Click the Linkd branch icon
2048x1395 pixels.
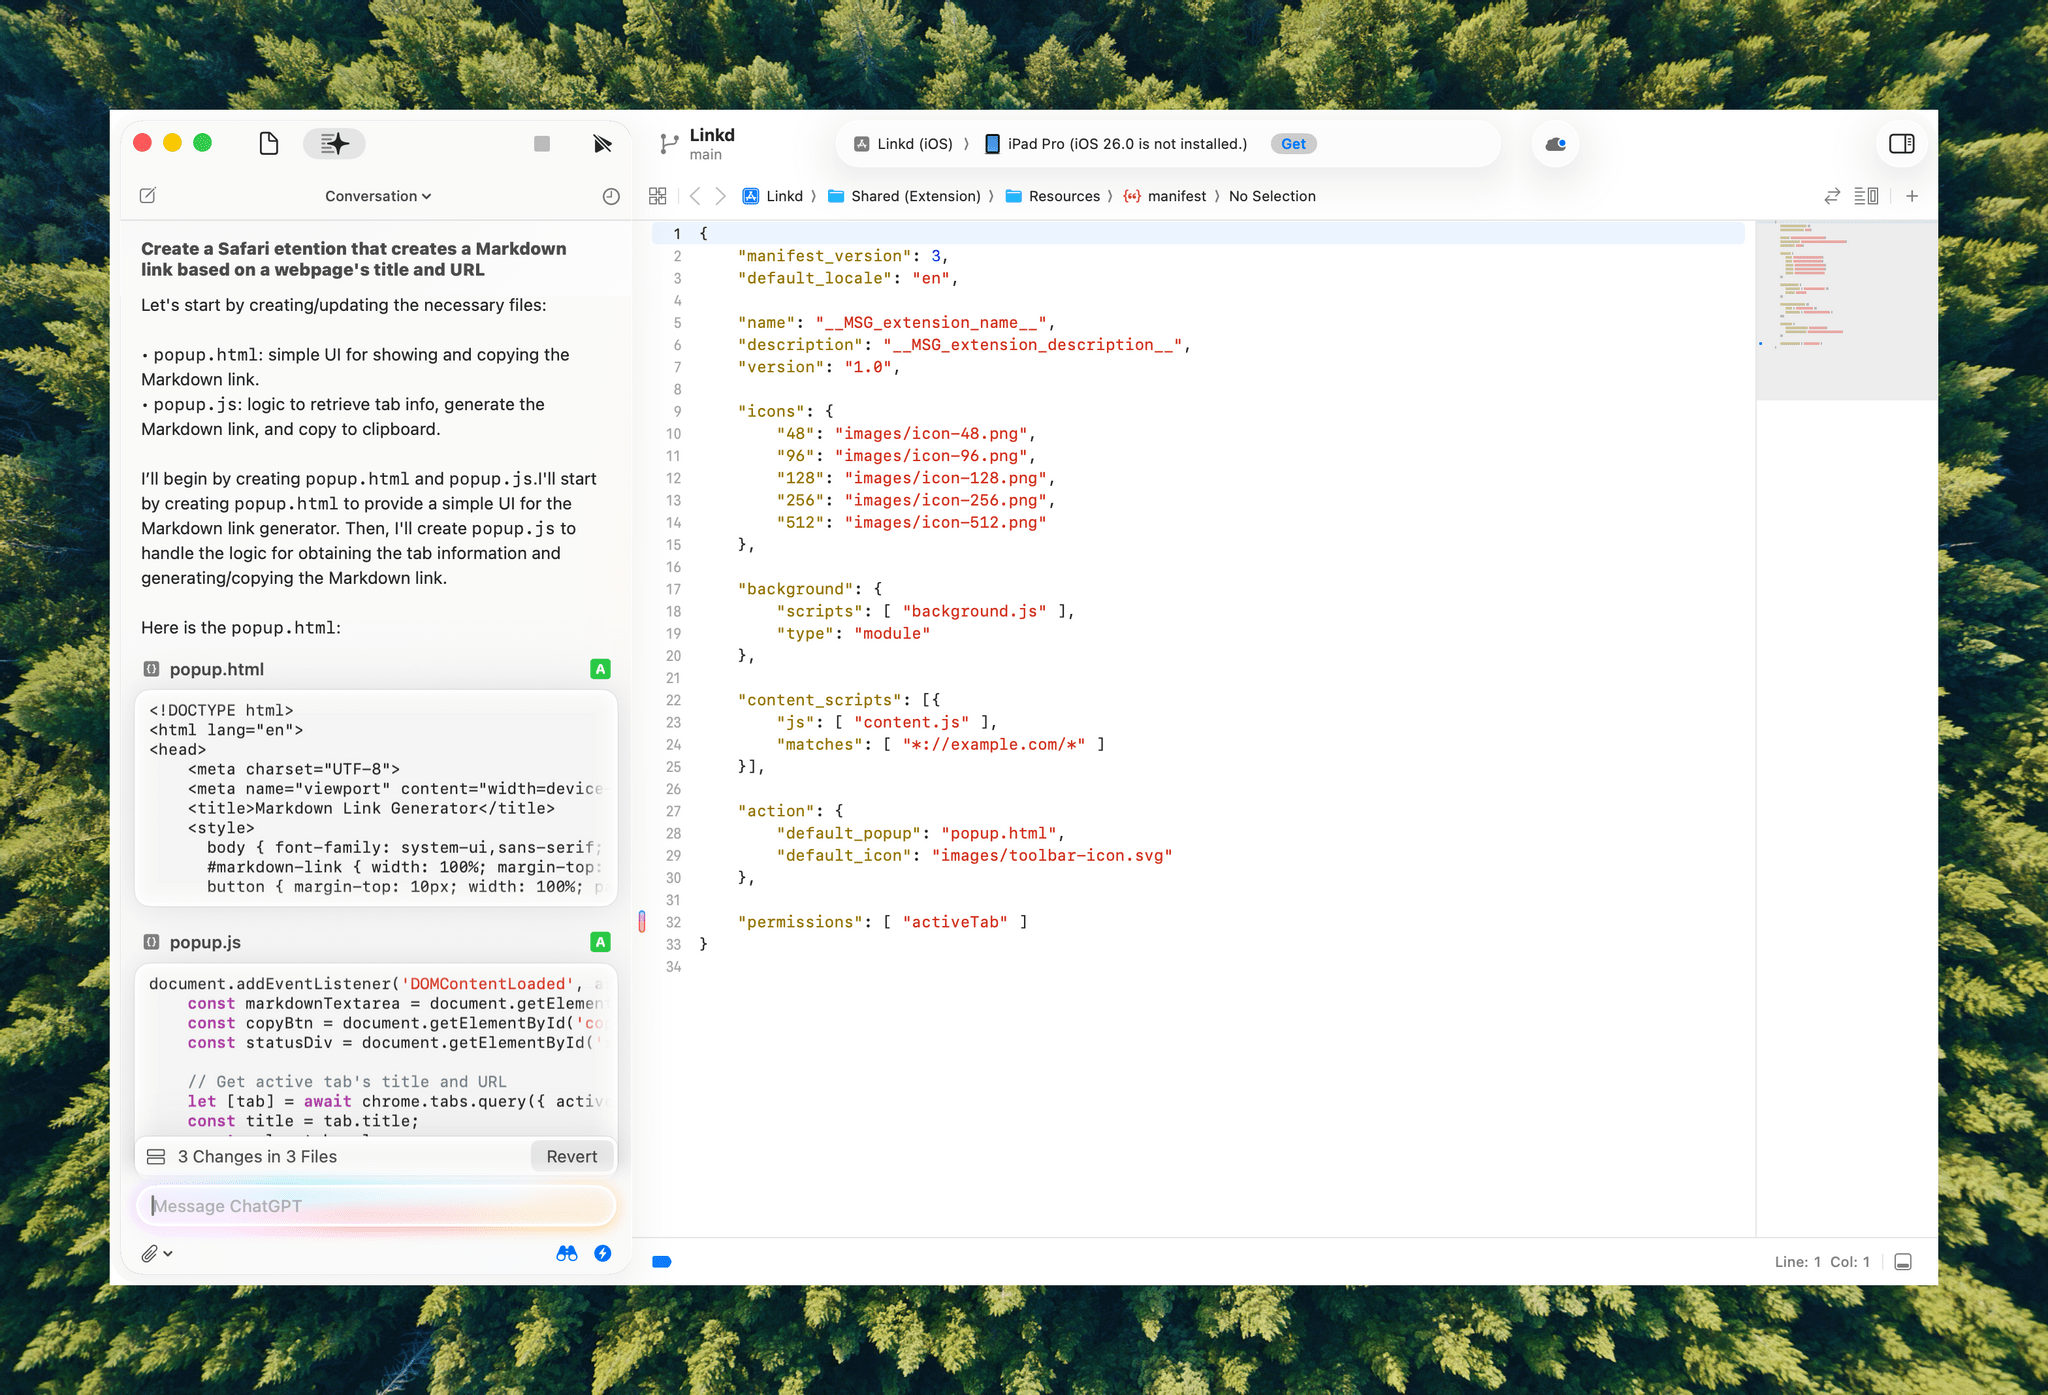click(668, 144)
